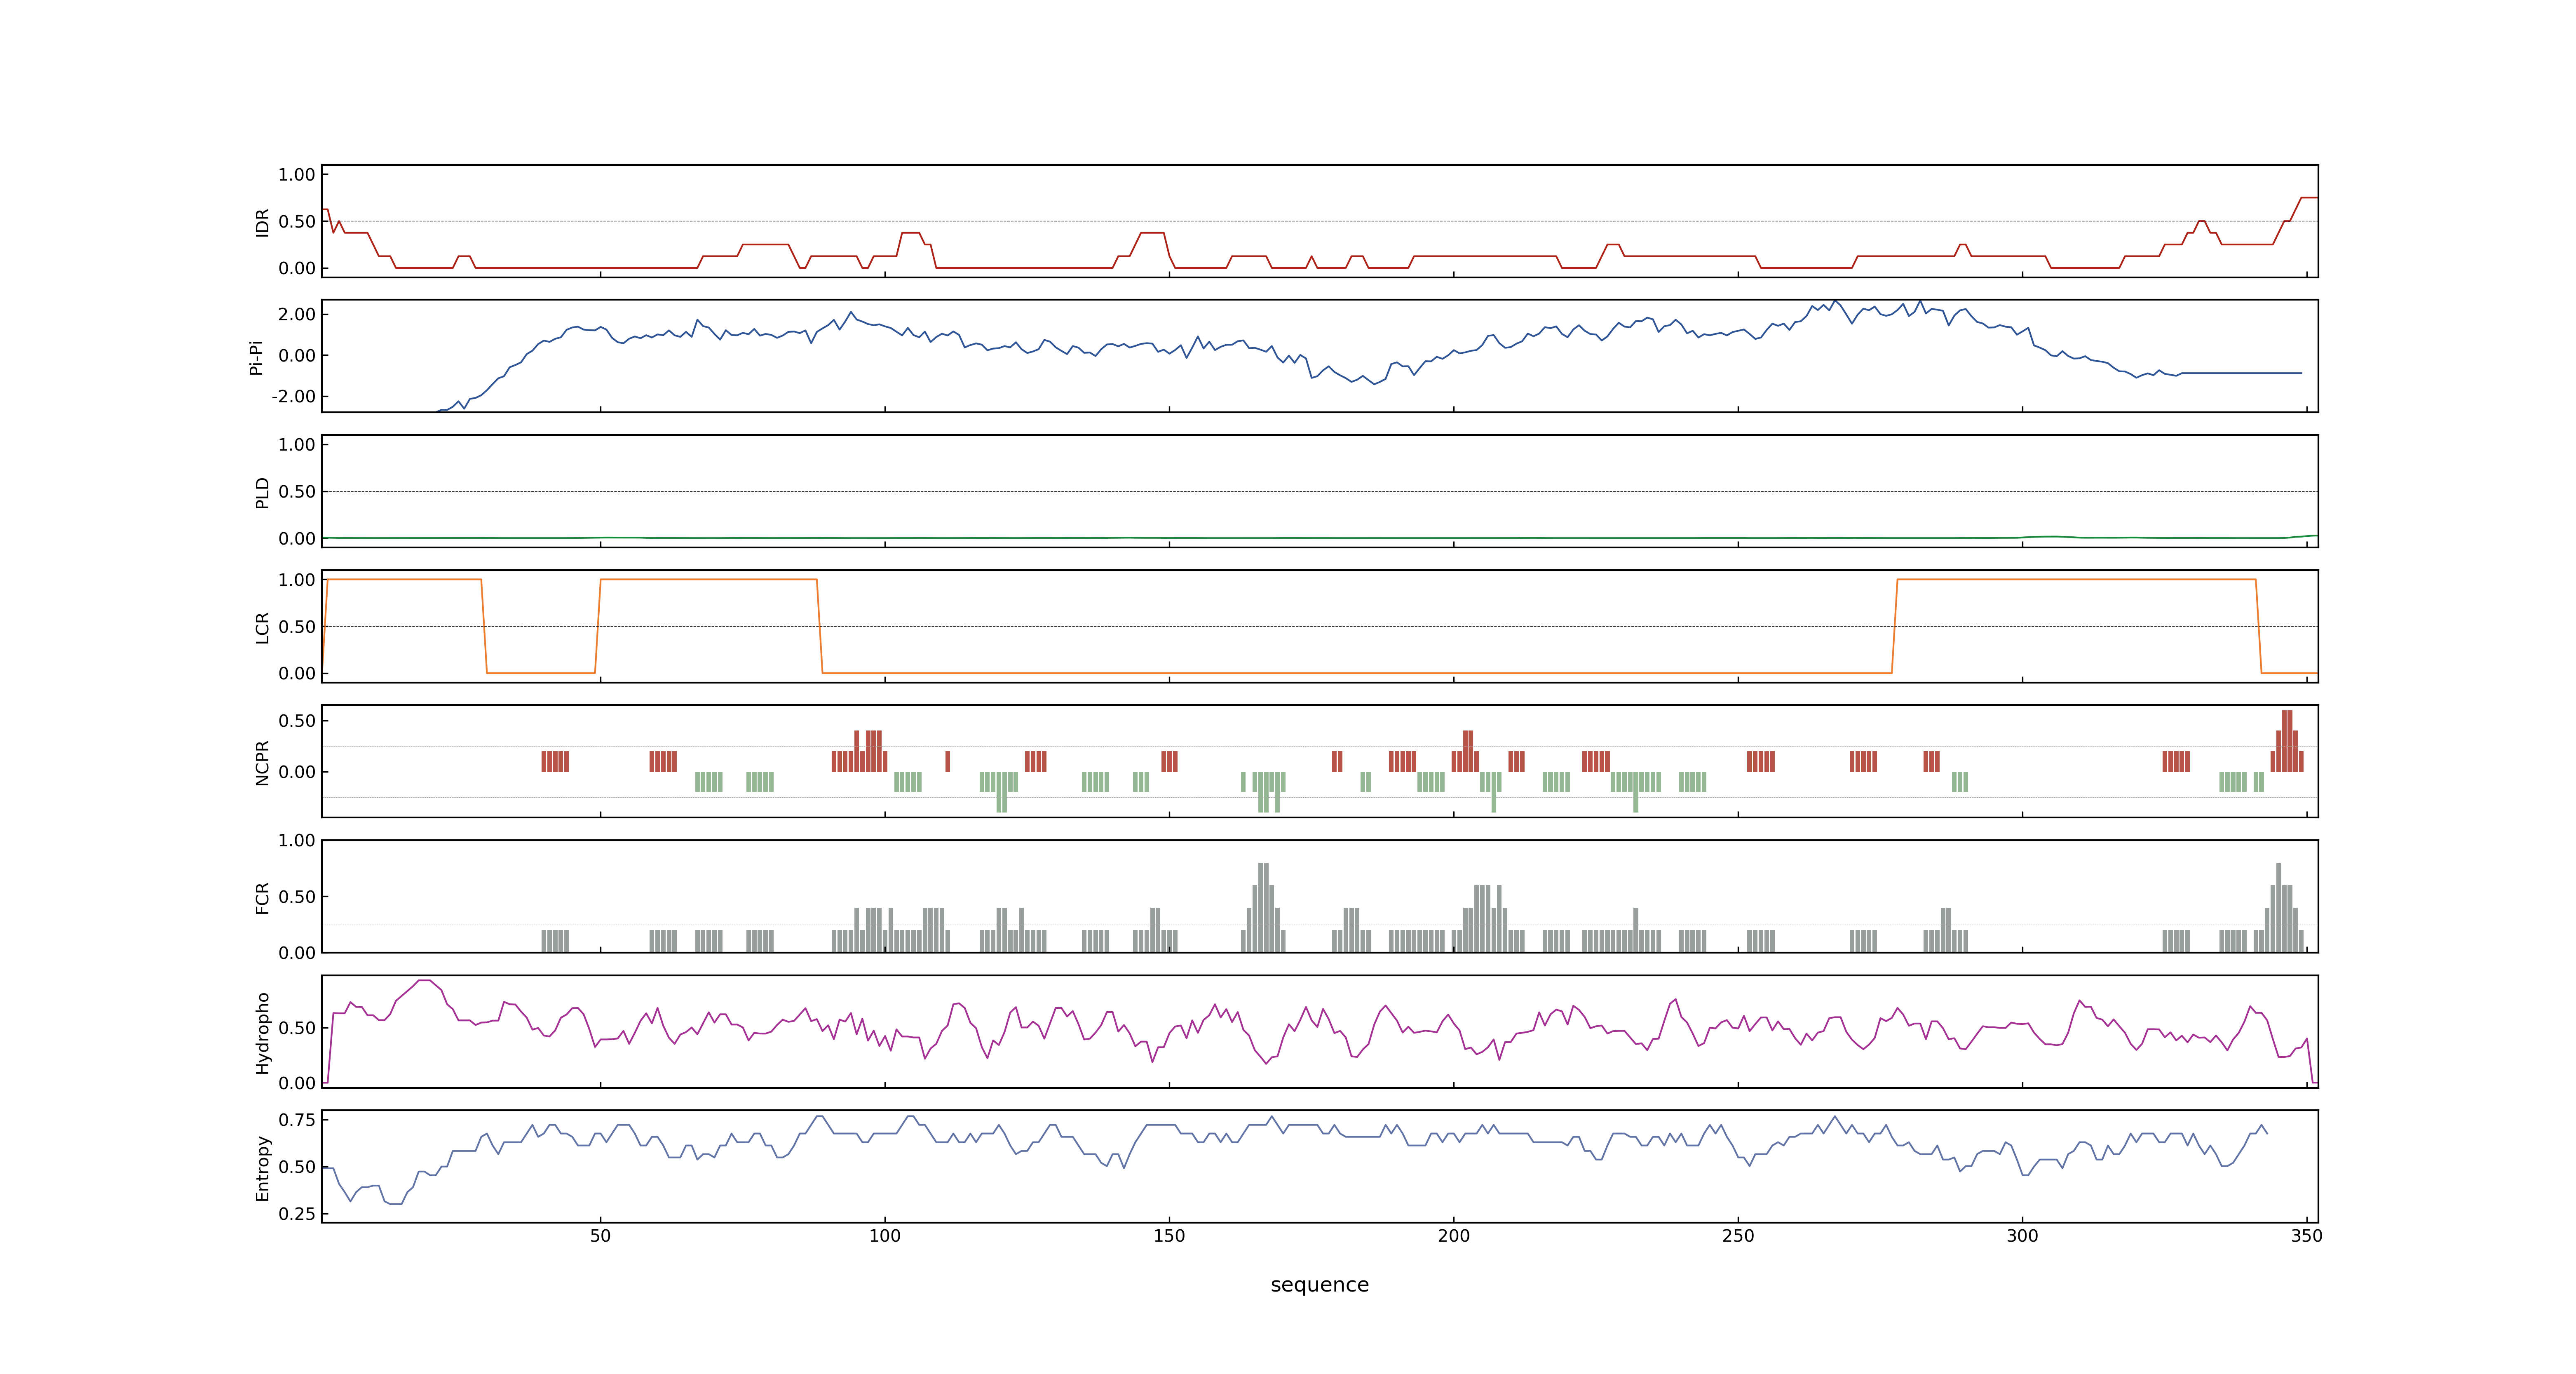Click the LCR y-axis label
2576x1374 pixels.
tap(262, 628)
